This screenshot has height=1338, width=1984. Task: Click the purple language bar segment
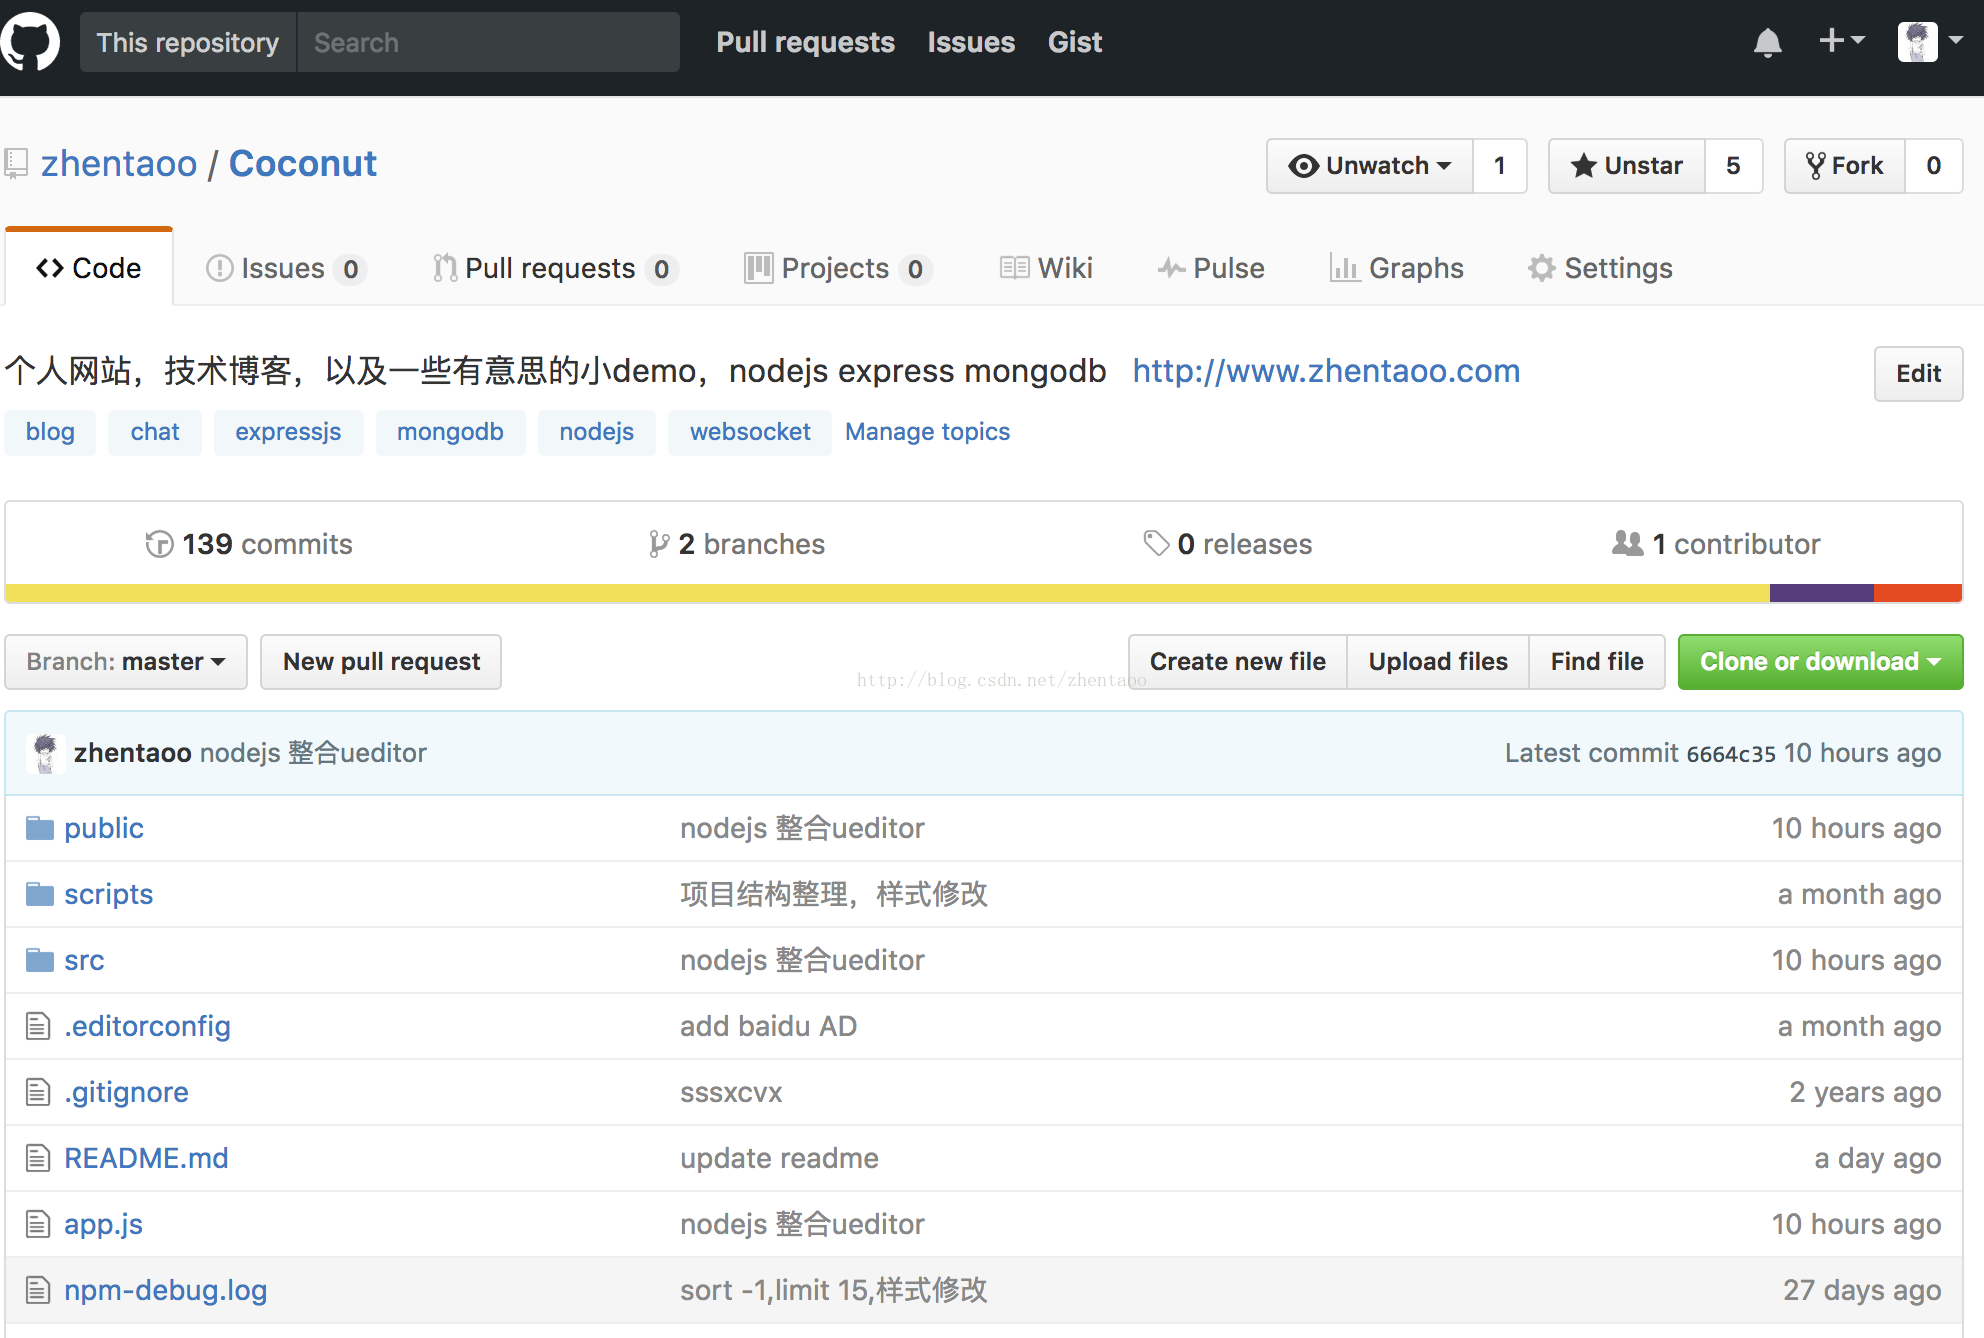pos(1822,593)
